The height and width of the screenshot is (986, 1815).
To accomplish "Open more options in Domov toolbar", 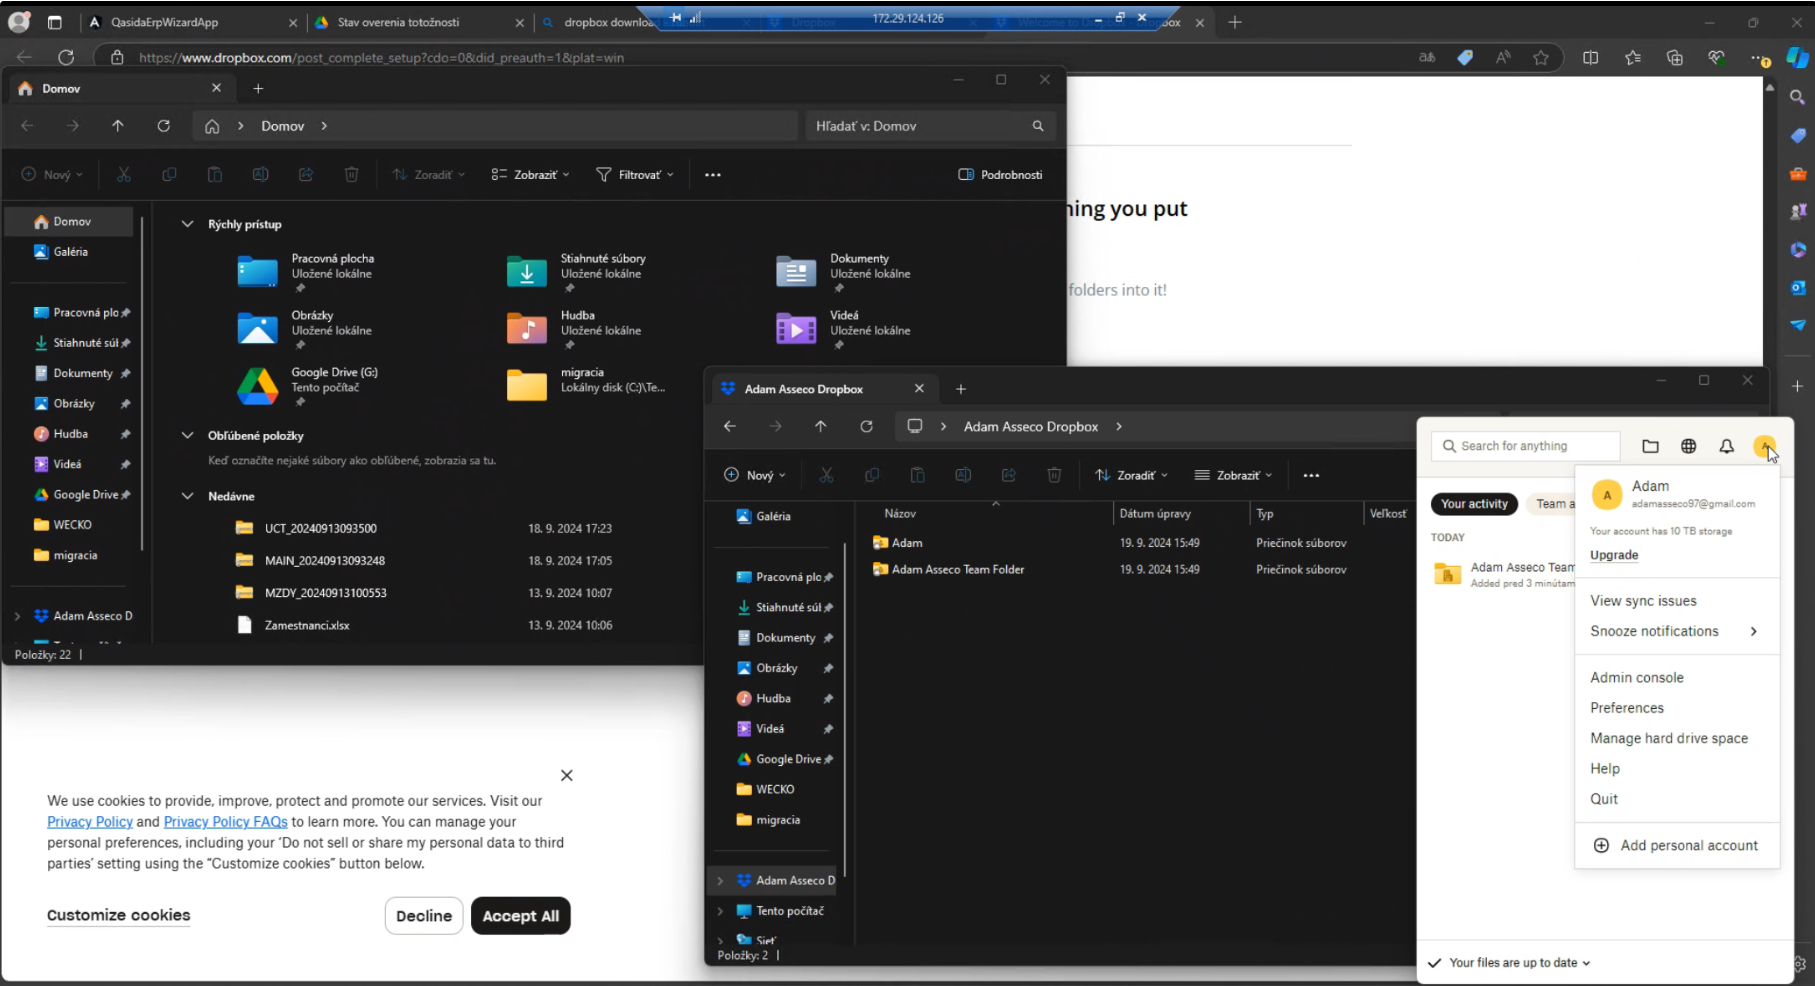I will coord(712,175).
